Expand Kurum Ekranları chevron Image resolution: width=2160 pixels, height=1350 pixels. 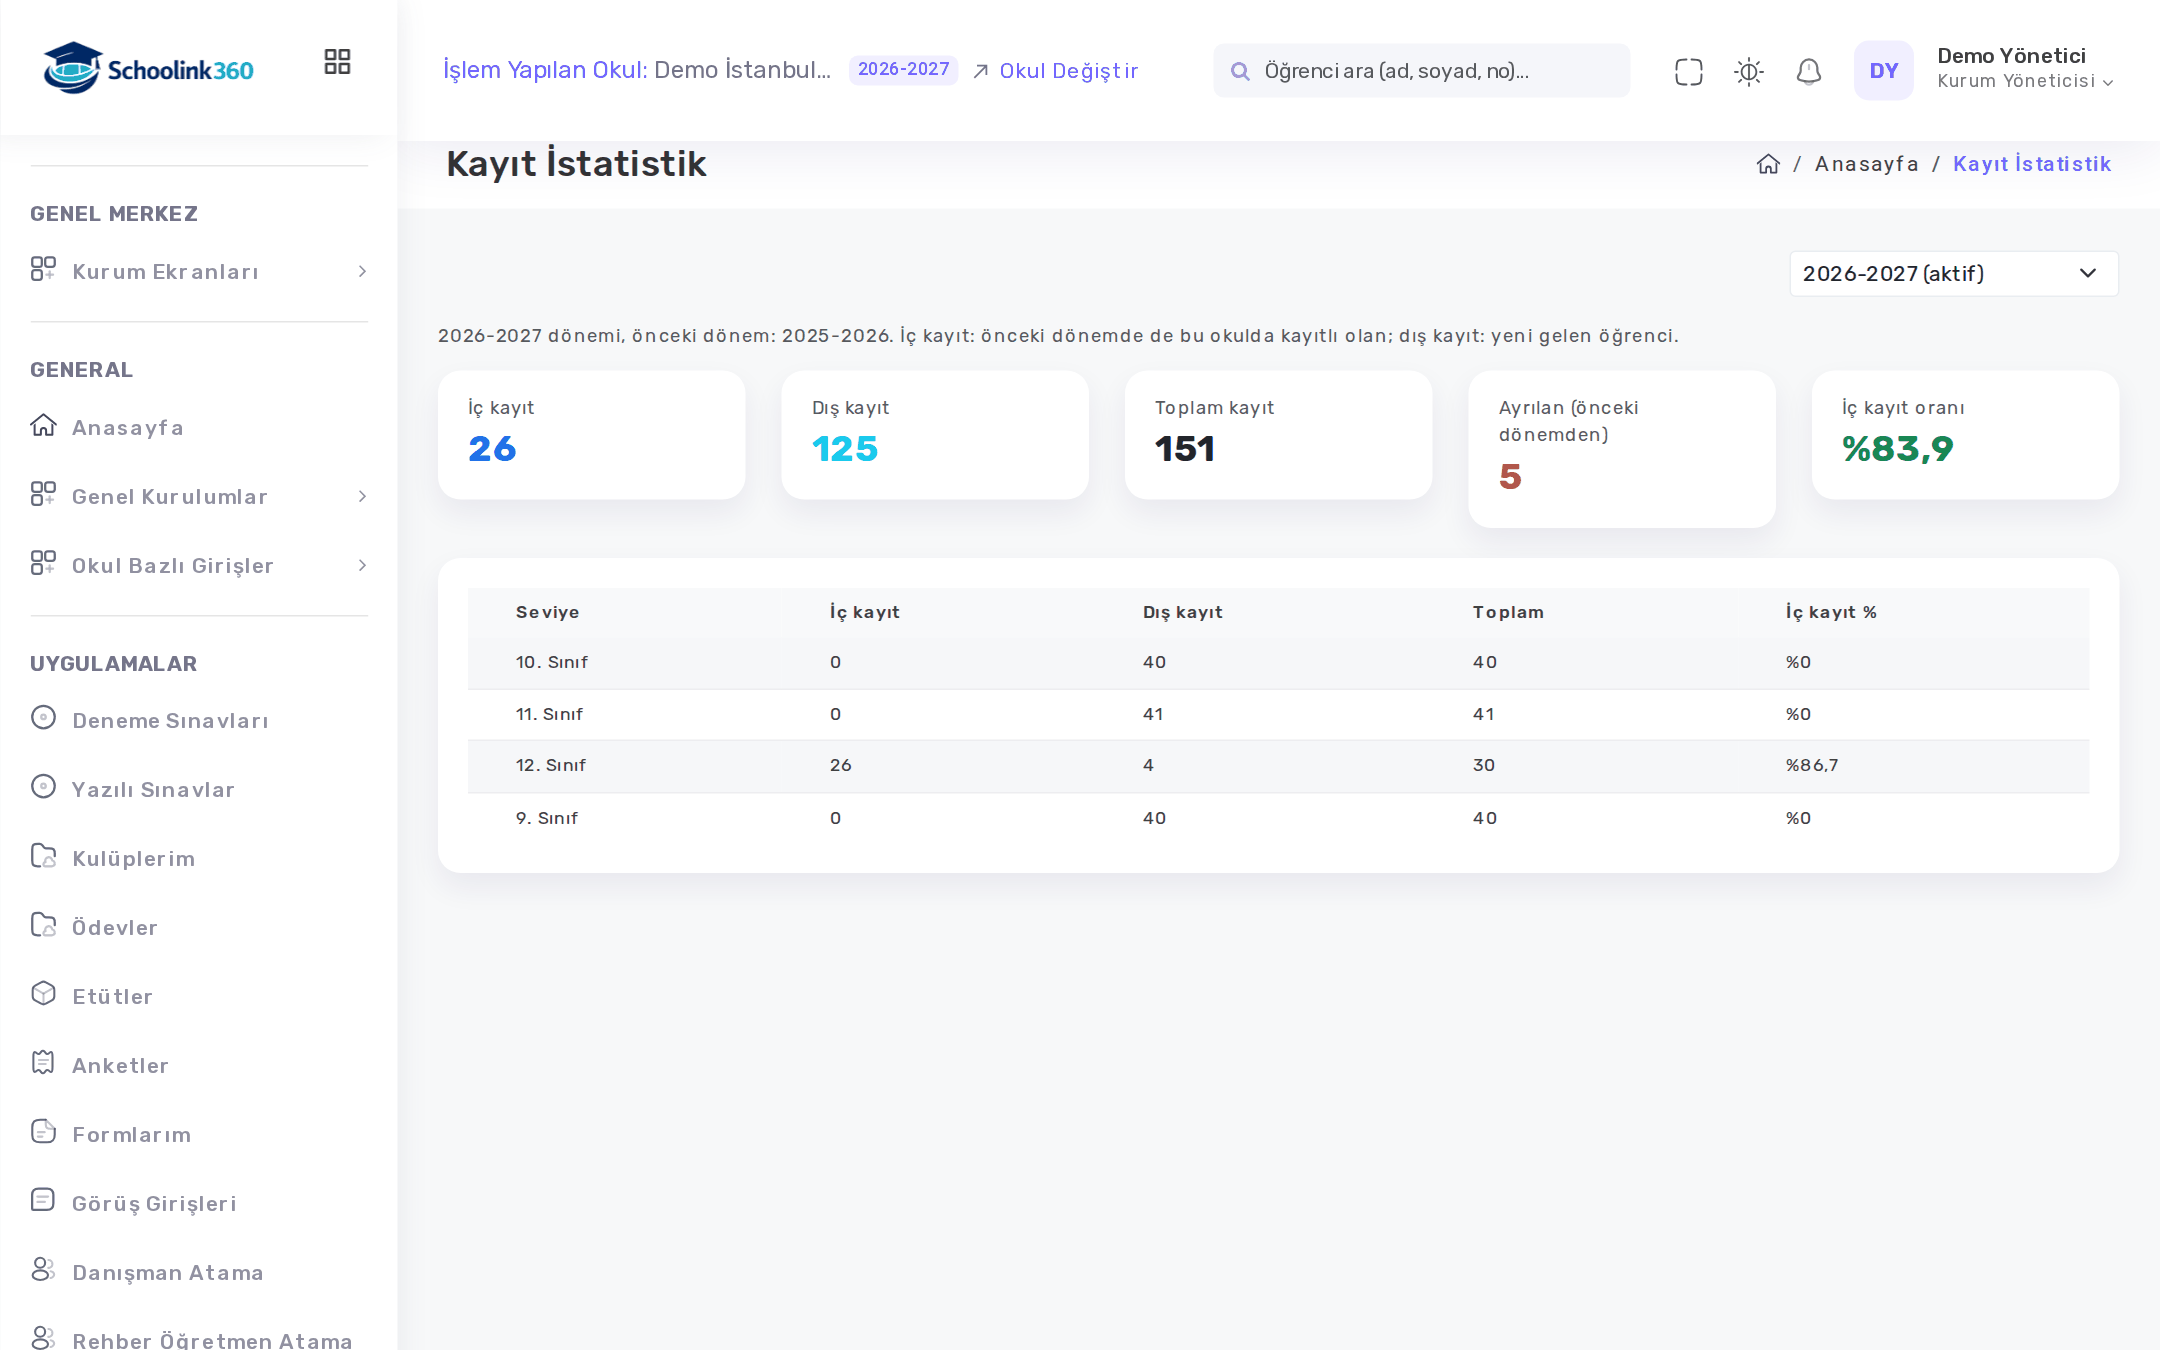coord(362,272)
